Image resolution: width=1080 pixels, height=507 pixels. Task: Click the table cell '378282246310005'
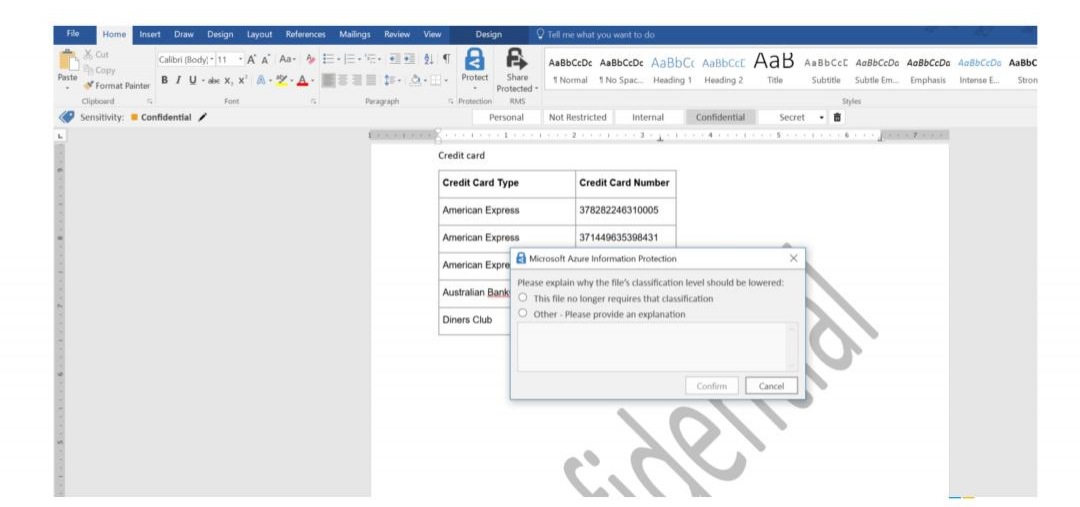pyautogui.click(x=625, y=211)
